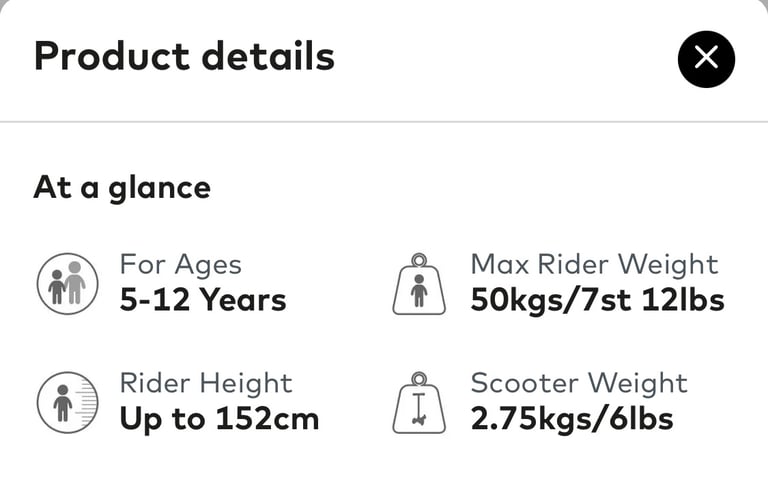Select the Product details heading

point(184,56)
